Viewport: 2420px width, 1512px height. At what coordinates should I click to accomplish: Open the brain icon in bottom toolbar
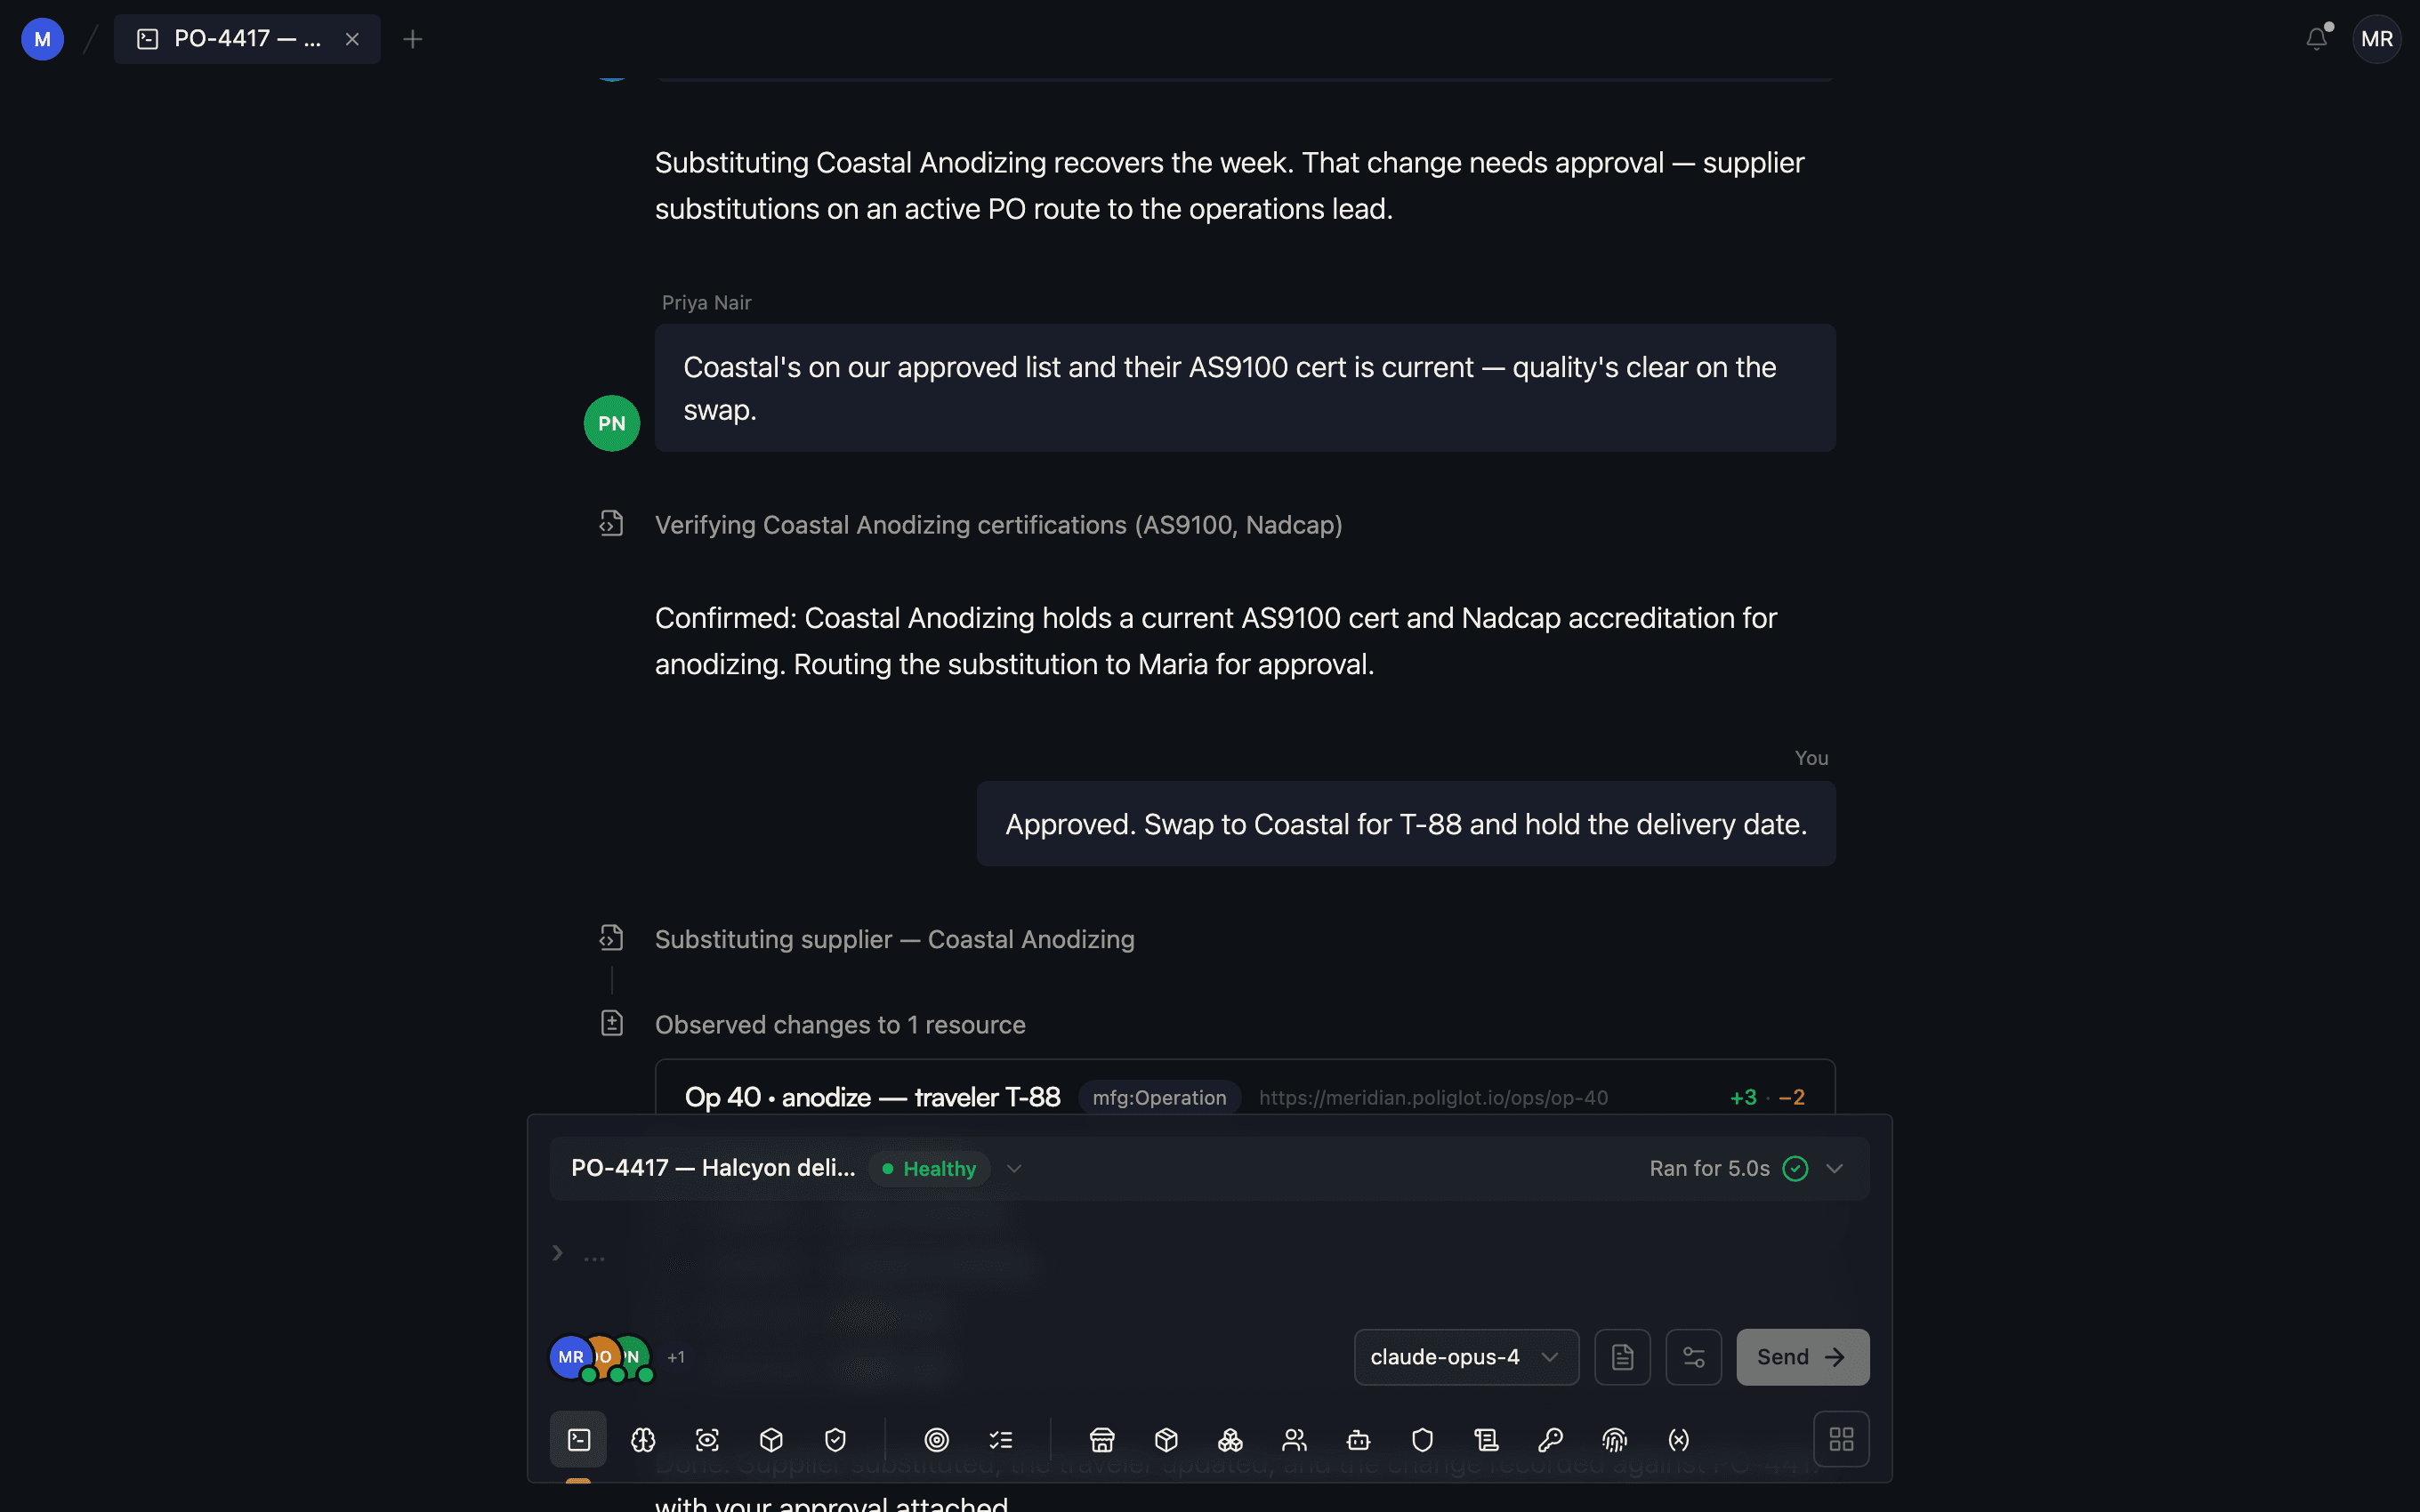(643, 1439)
